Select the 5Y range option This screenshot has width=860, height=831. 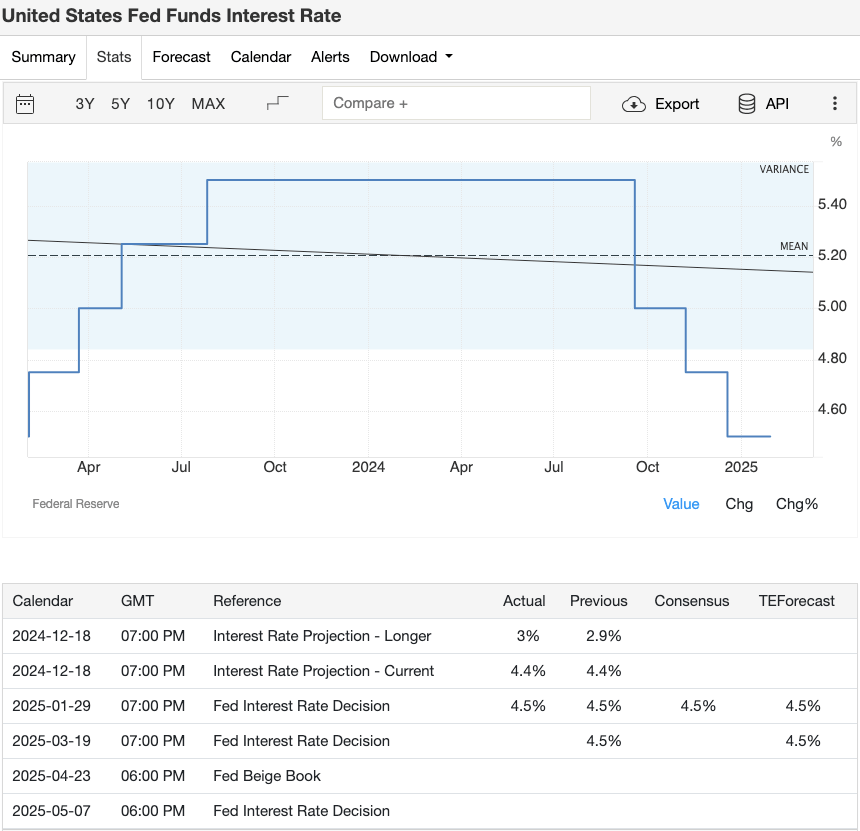point(120,103)
